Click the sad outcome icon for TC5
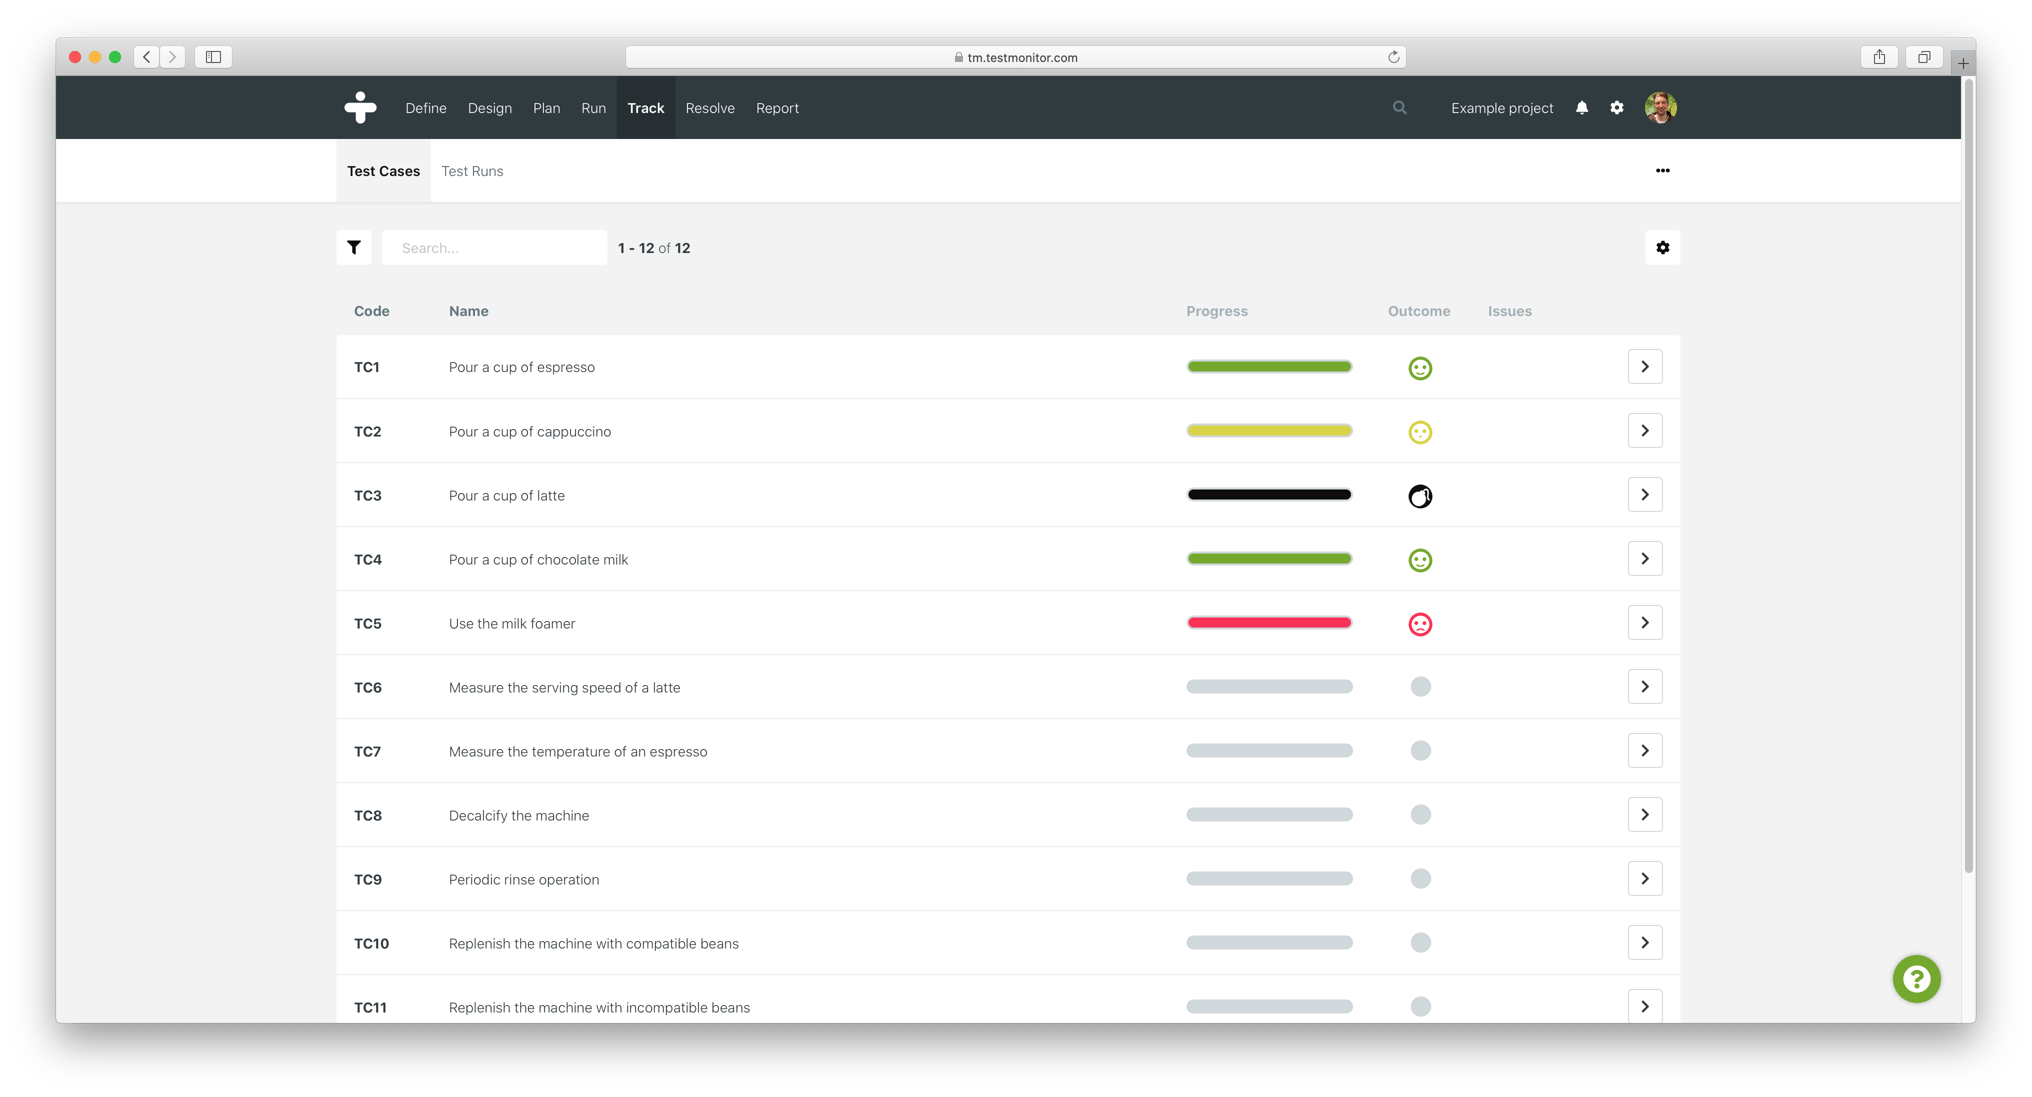2032x1097 pixels. click(1420, 623)
